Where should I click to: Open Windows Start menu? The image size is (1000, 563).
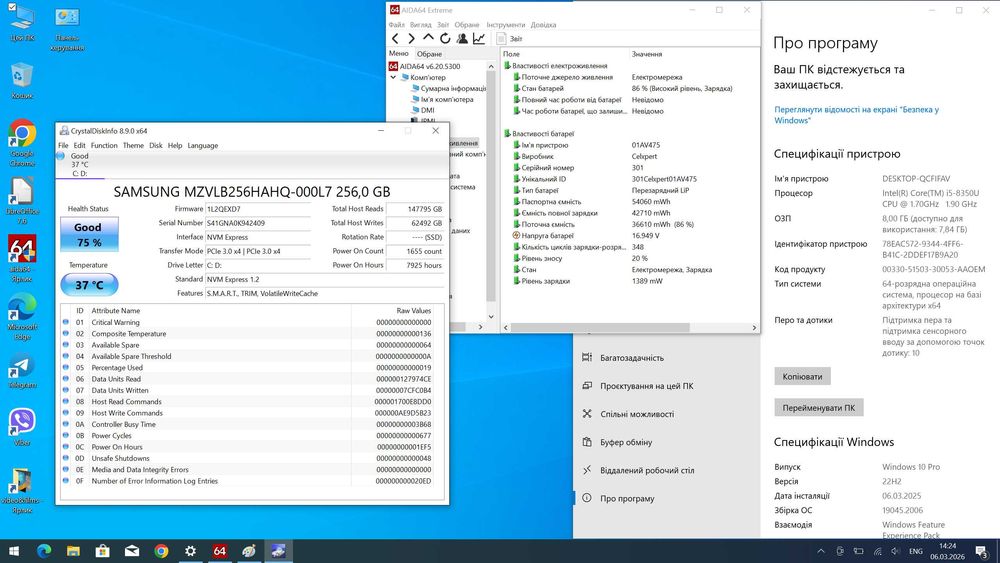click(14, 551)
